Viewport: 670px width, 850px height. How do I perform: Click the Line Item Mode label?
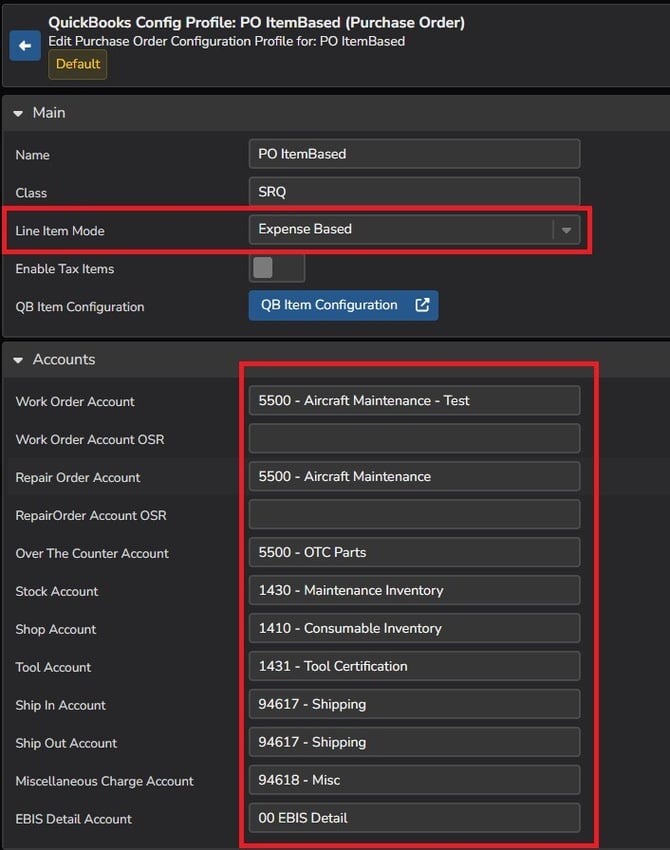[60, 231]
